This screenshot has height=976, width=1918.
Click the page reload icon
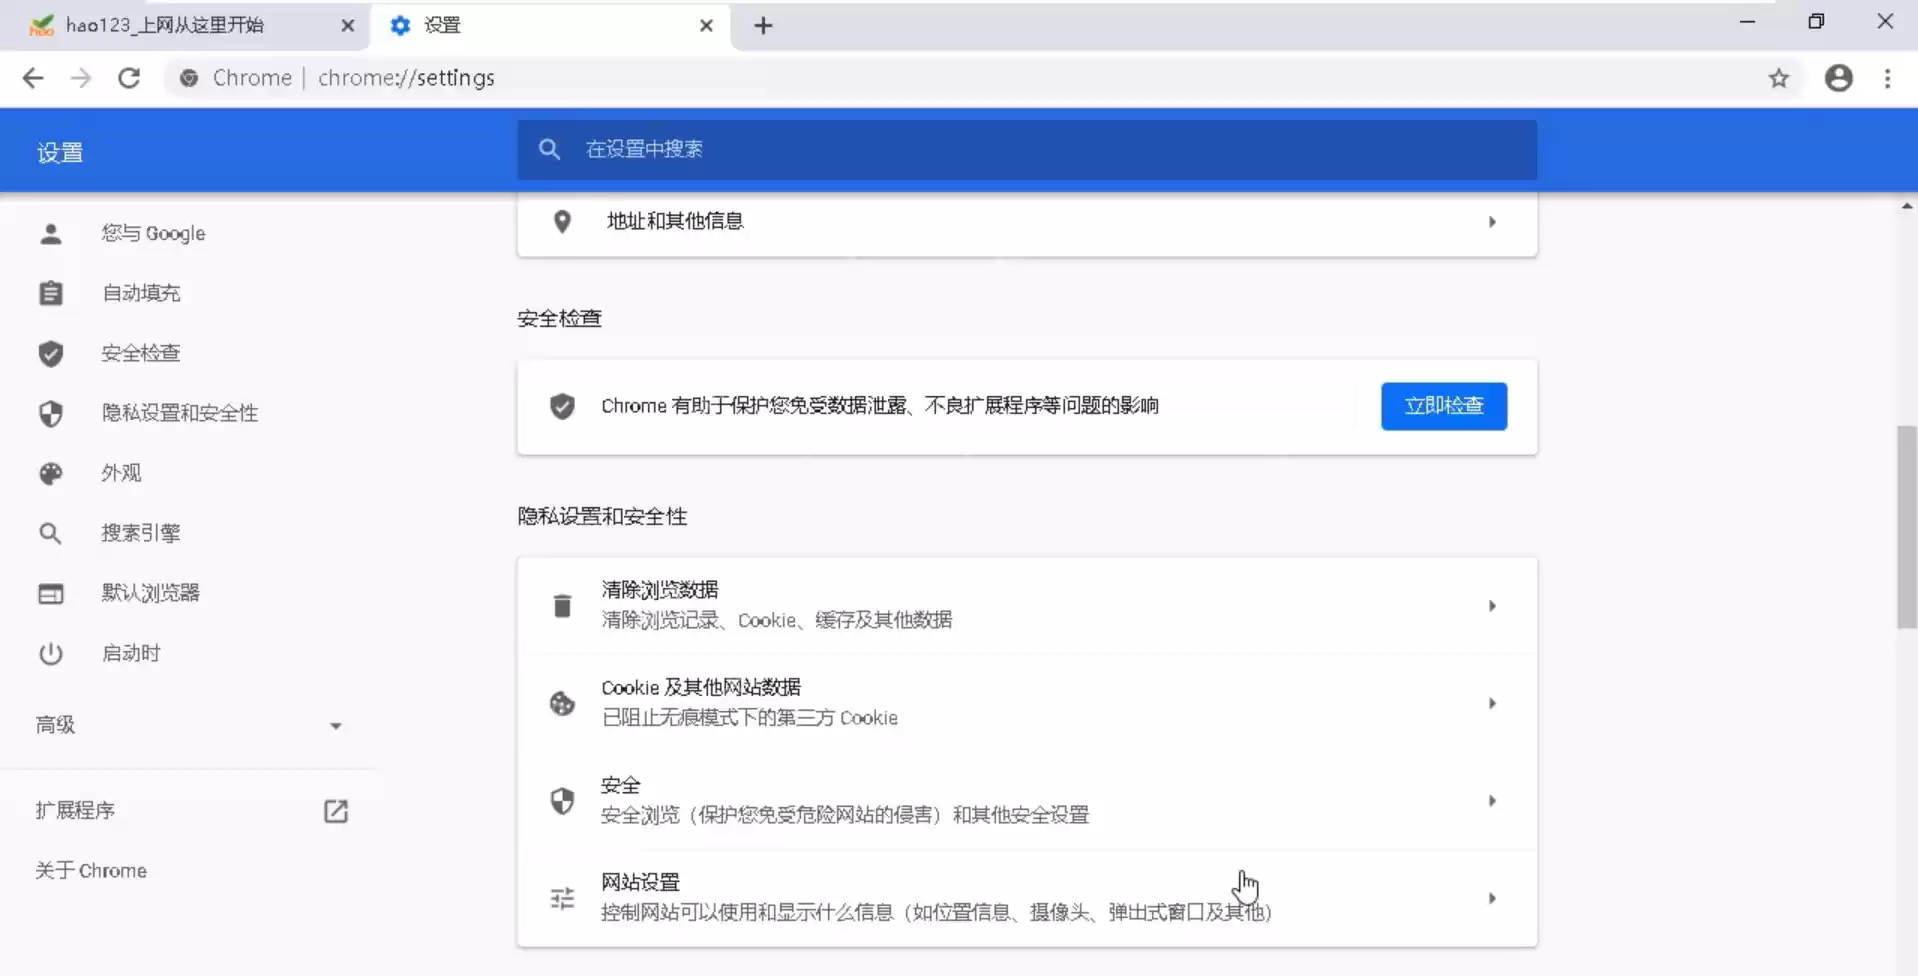click(x=129, y=77)
